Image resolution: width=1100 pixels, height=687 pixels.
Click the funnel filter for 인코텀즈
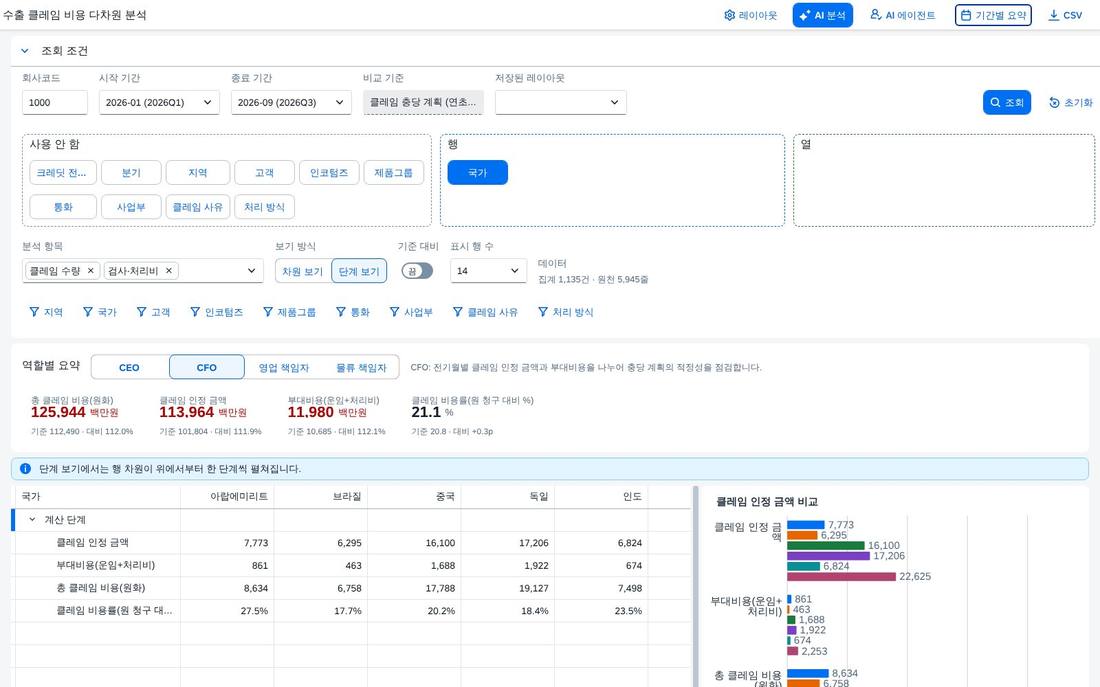[x=217, y=312]
